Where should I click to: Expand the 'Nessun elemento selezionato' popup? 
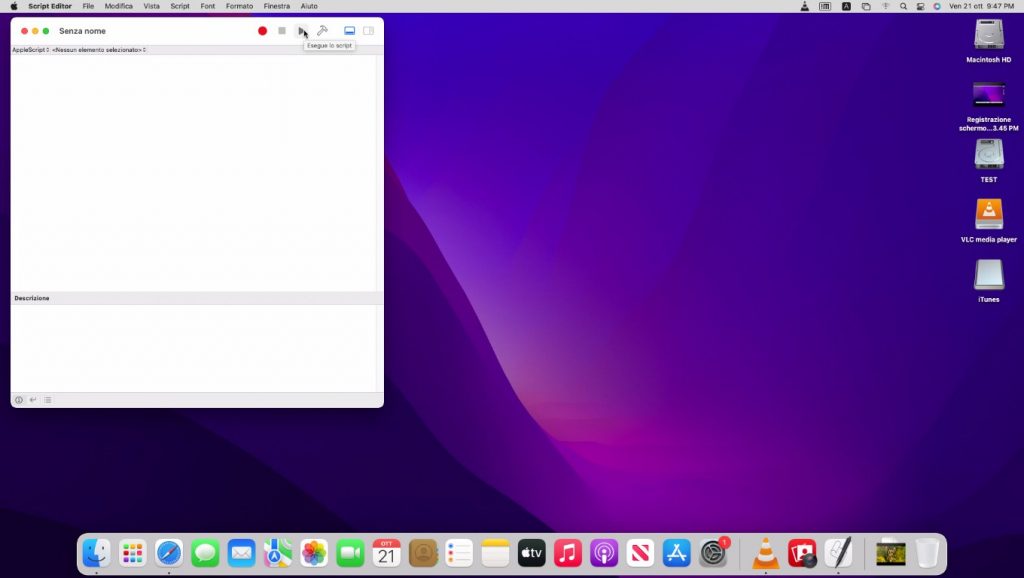click(98, 49)
